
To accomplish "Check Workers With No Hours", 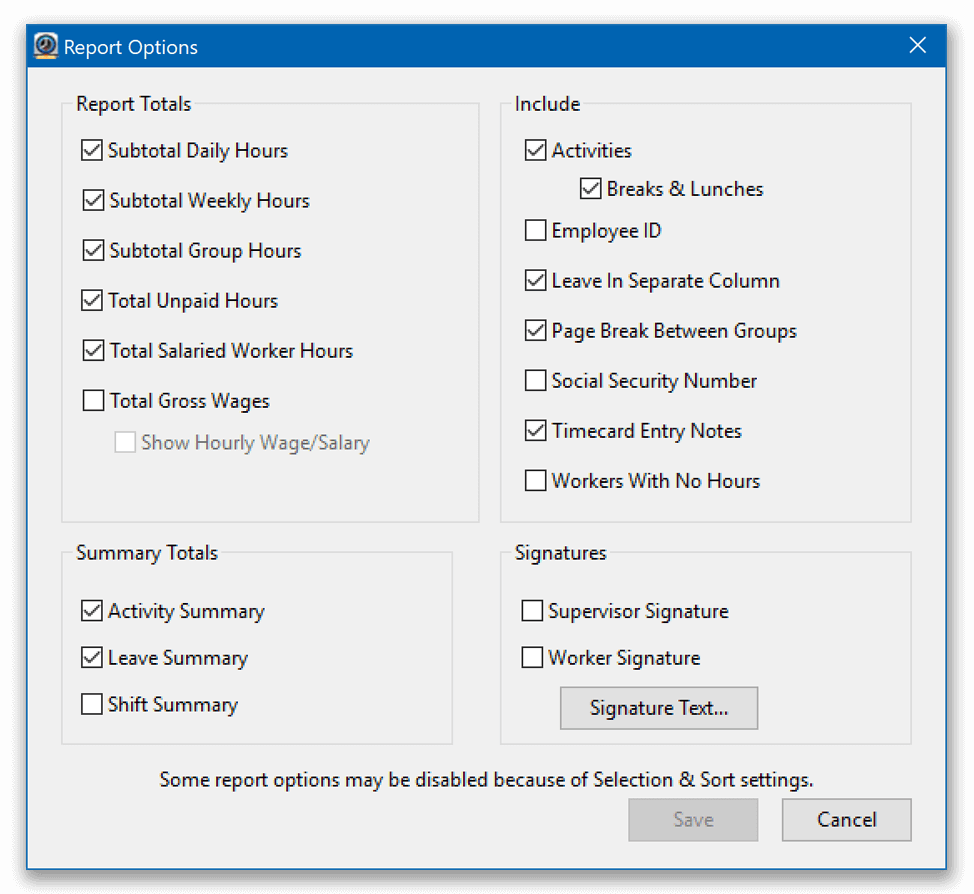I will [535, 480].
